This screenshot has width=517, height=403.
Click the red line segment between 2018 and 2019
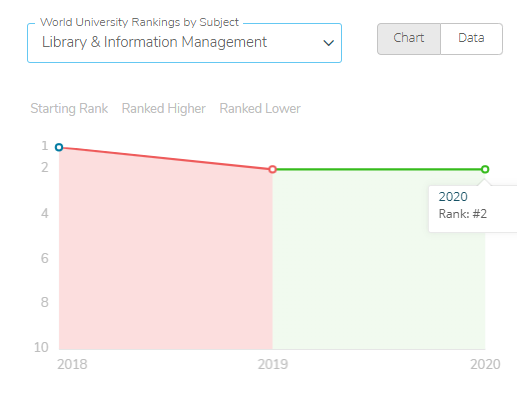[x=166, y=158]
